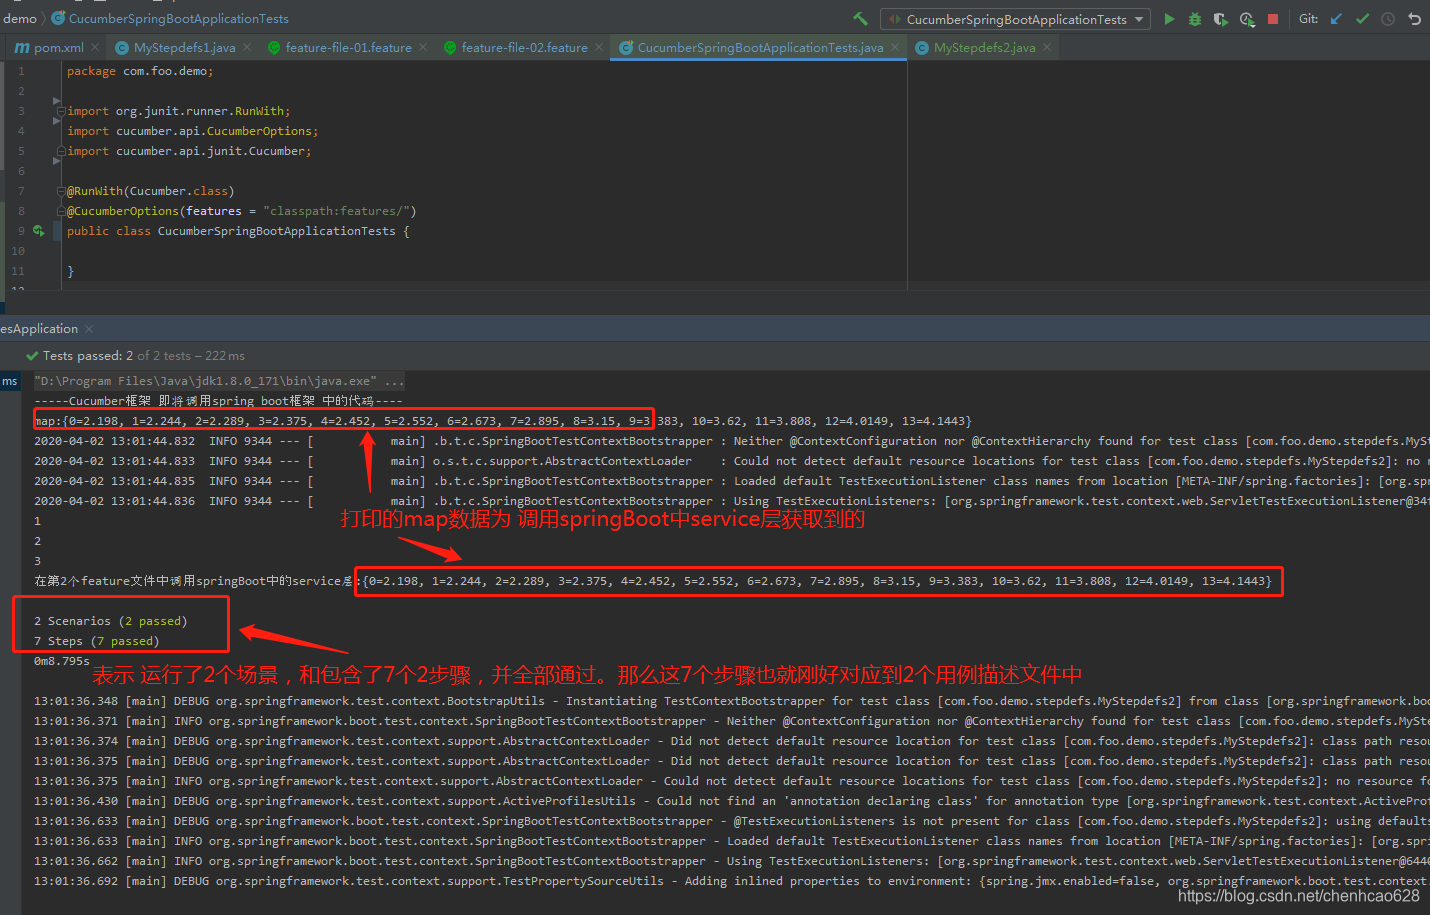1430x915 pixels.
Task: Close the esApplication run tool window tab
Action: coord(89,329)
